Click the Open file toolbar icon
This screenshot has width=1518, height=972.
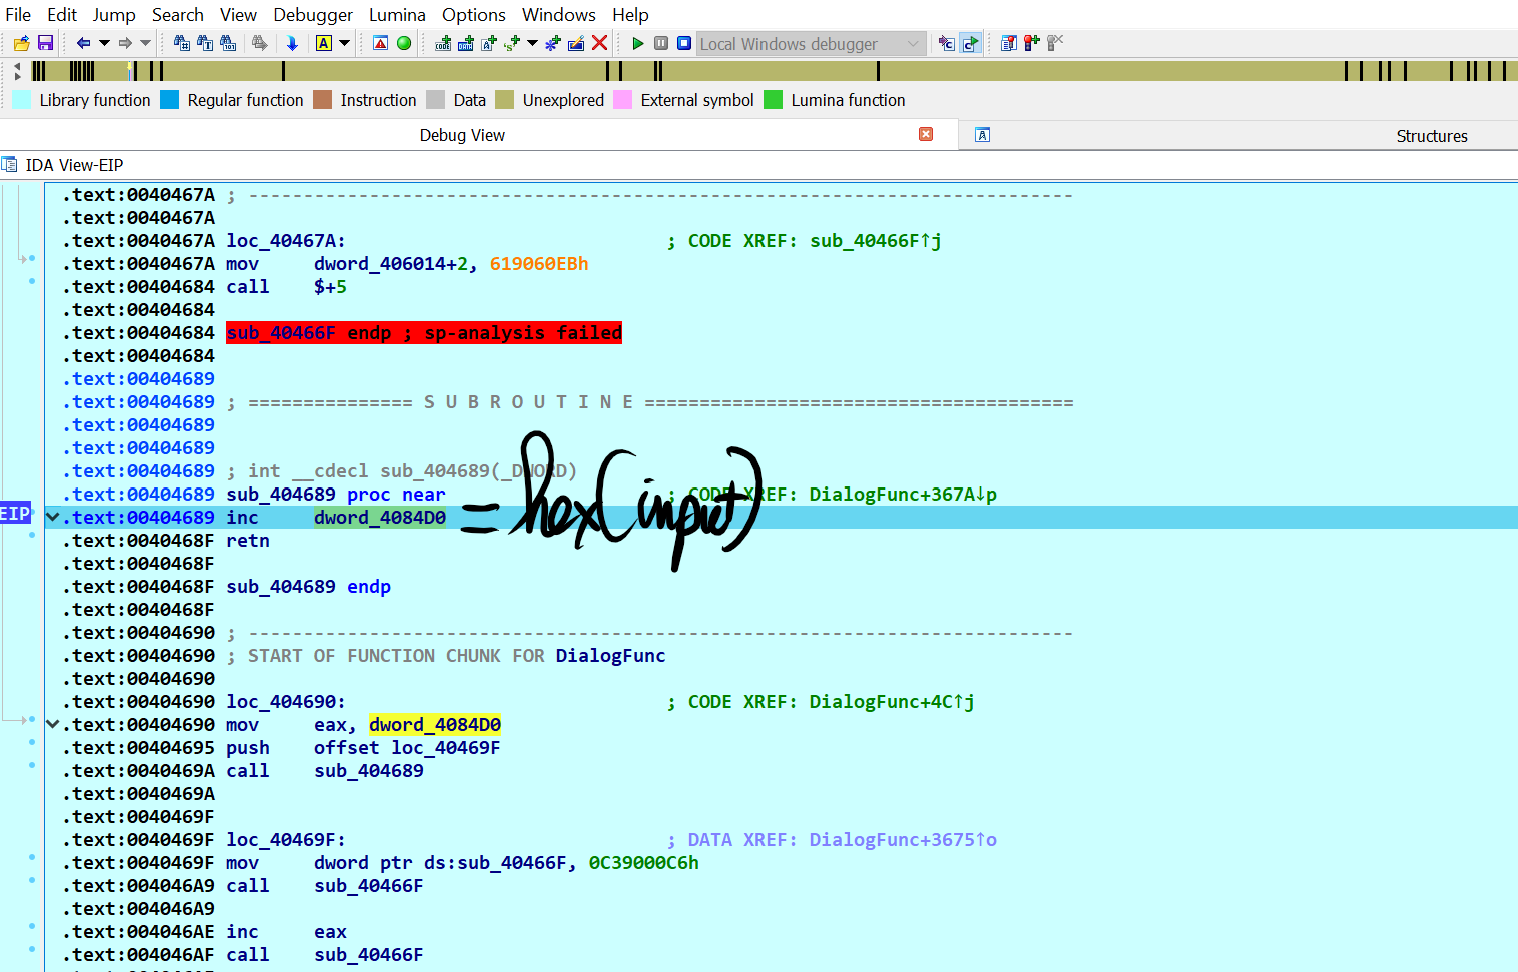click(21, 43)
